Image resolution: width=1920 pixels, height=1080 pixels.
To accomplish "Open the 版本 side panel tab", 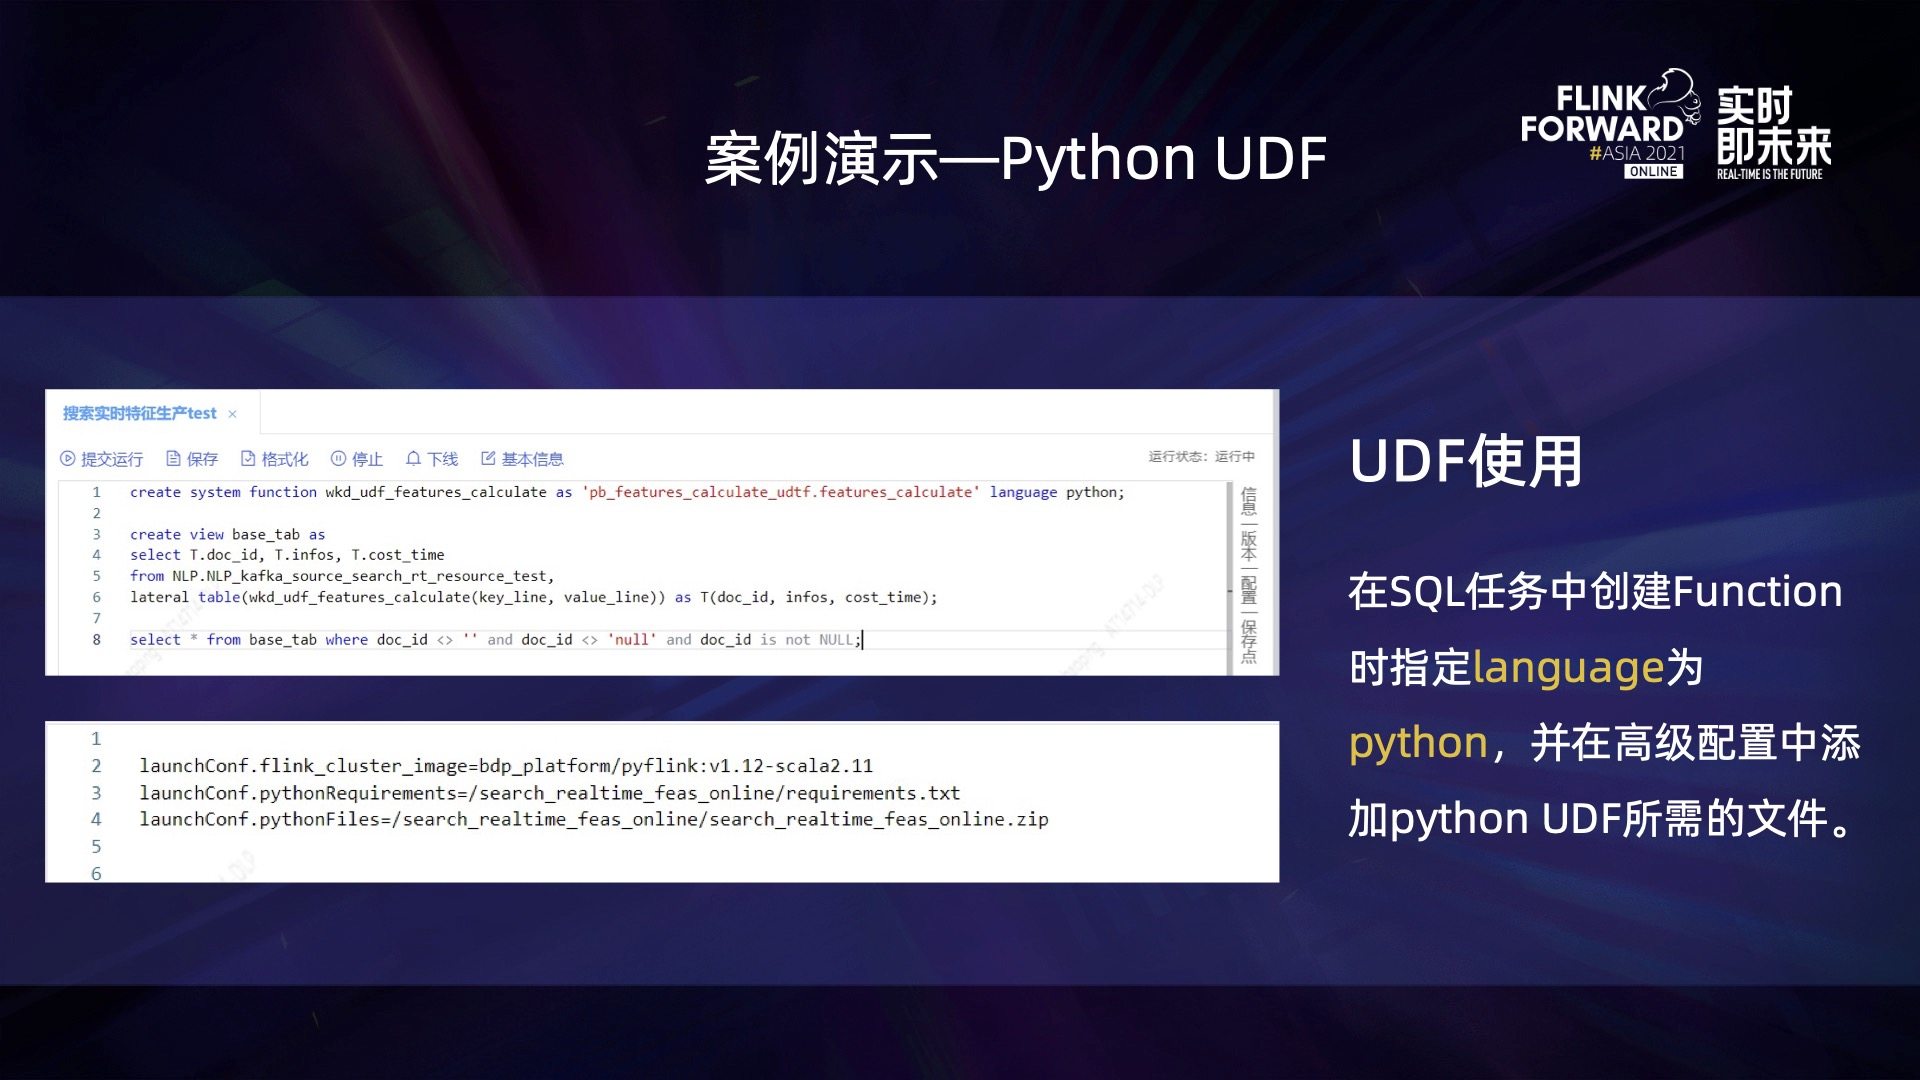I will pos(1249,545).
